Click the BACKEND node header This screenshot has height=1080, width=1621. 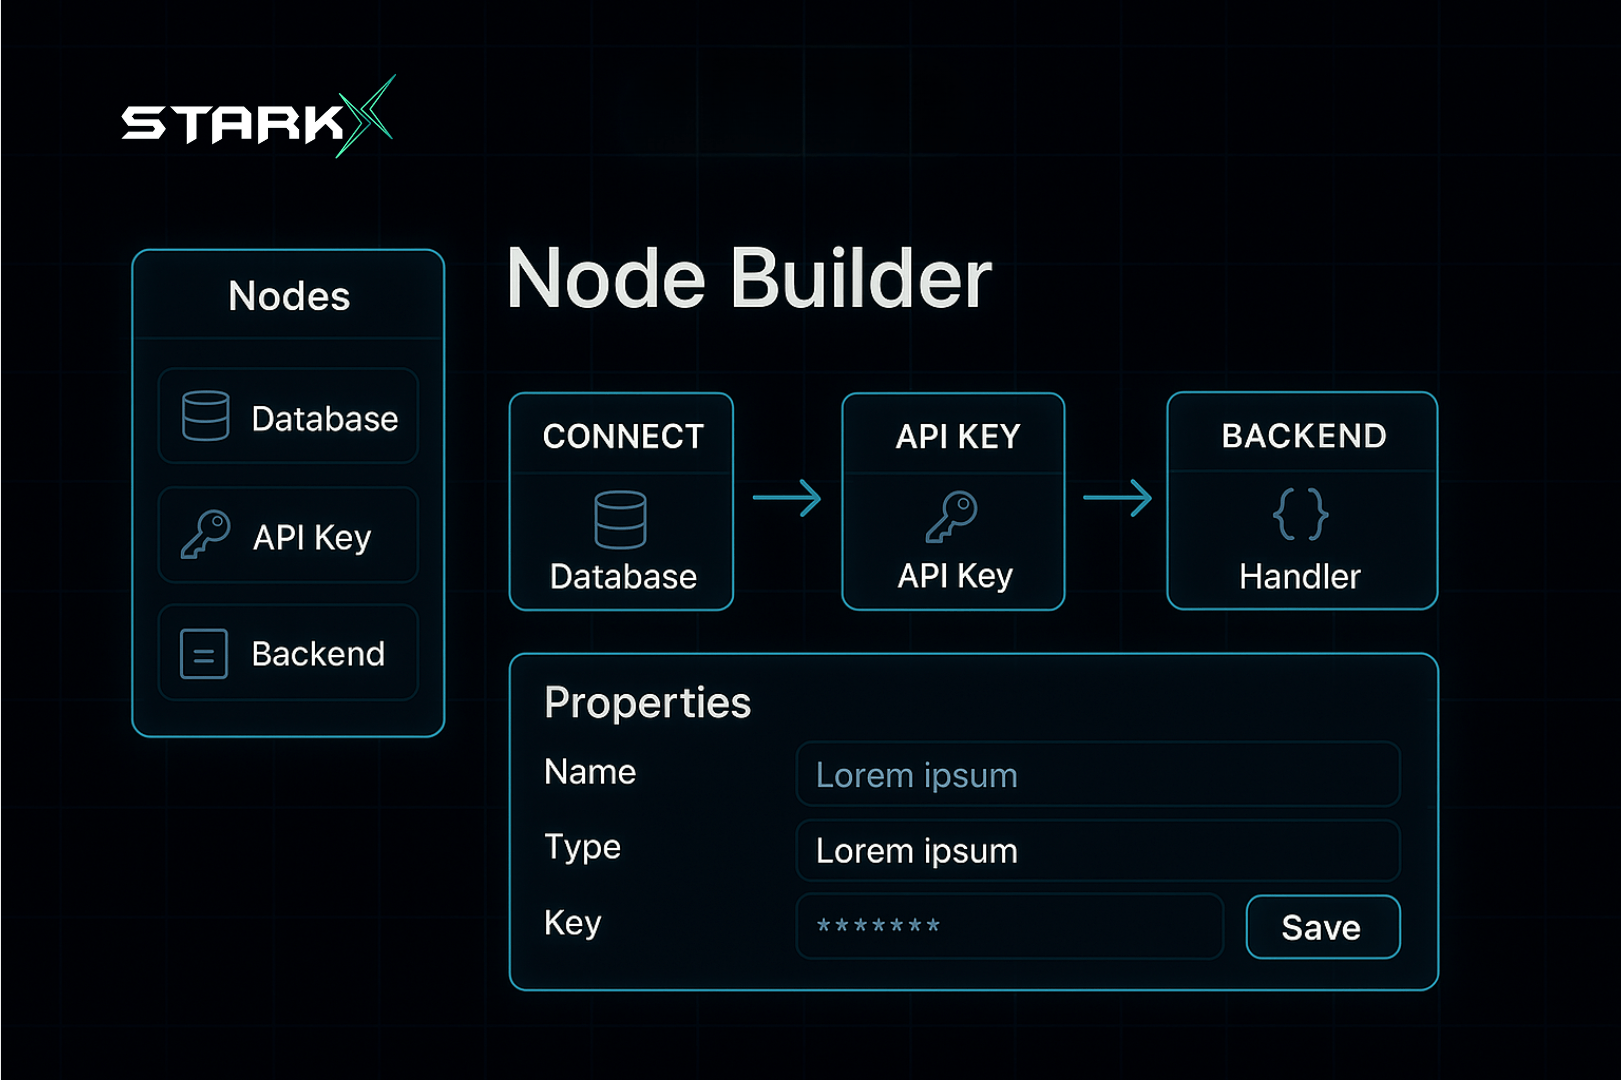coord(1302,434)
